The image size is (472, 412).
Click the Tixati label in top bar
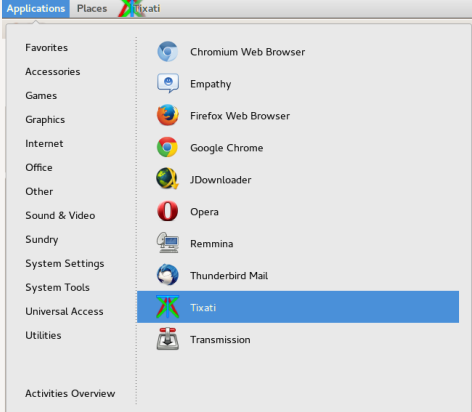[147, 9]
